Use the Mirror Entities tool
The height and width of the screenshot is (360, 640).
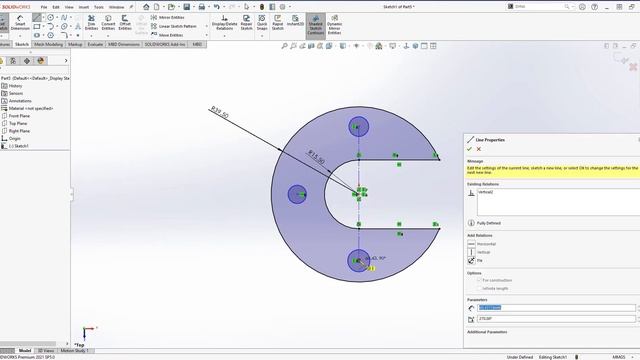[167, 18]
